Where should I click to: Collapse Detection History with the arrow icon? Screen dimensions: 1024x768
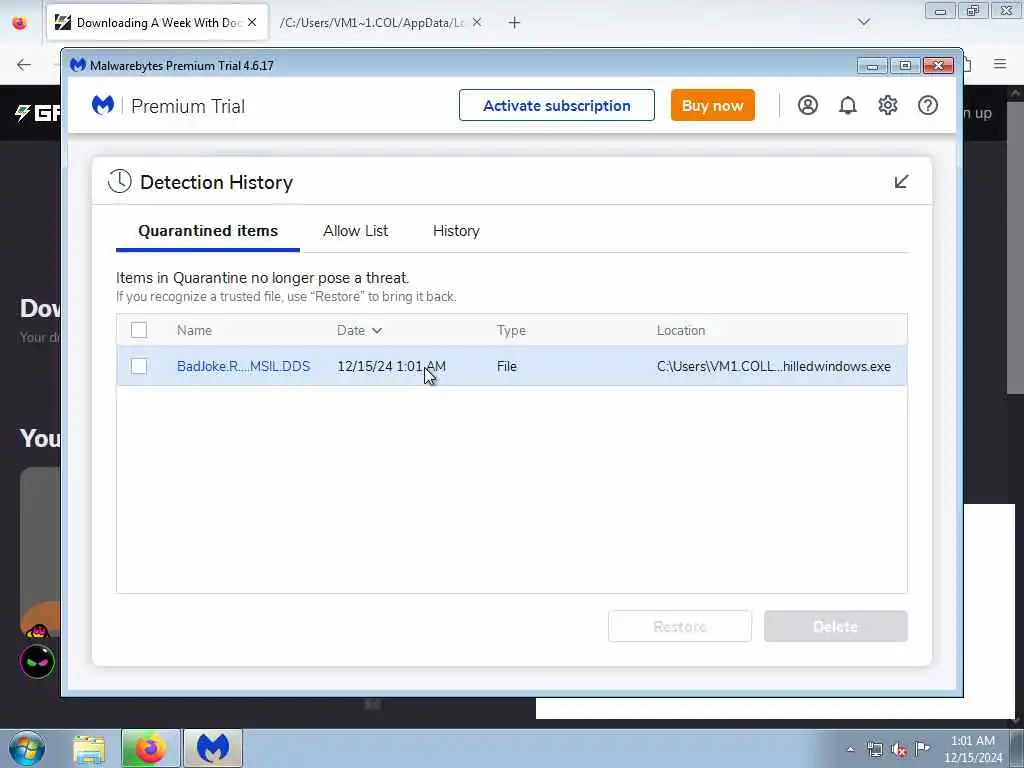coord(901,182)
